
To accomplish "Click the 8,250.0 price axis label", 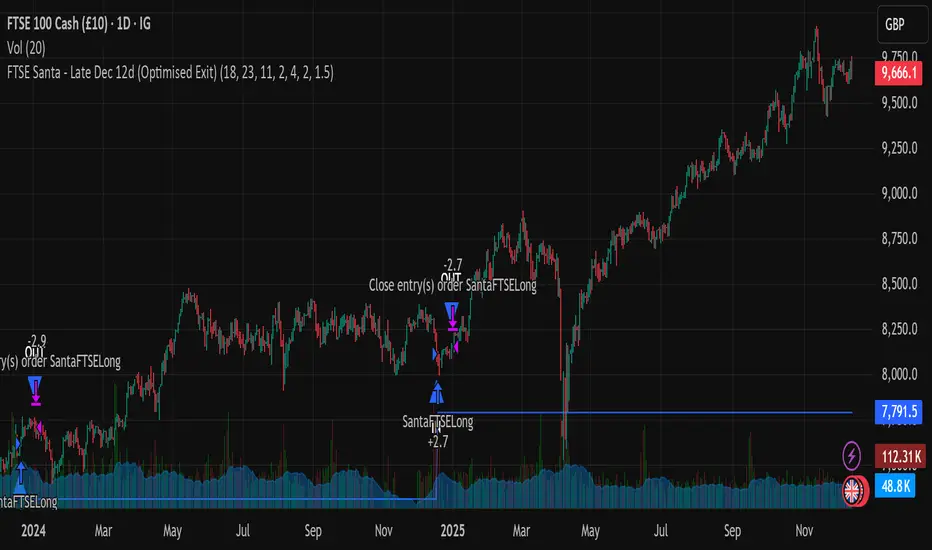I will [x=899, y=329].
